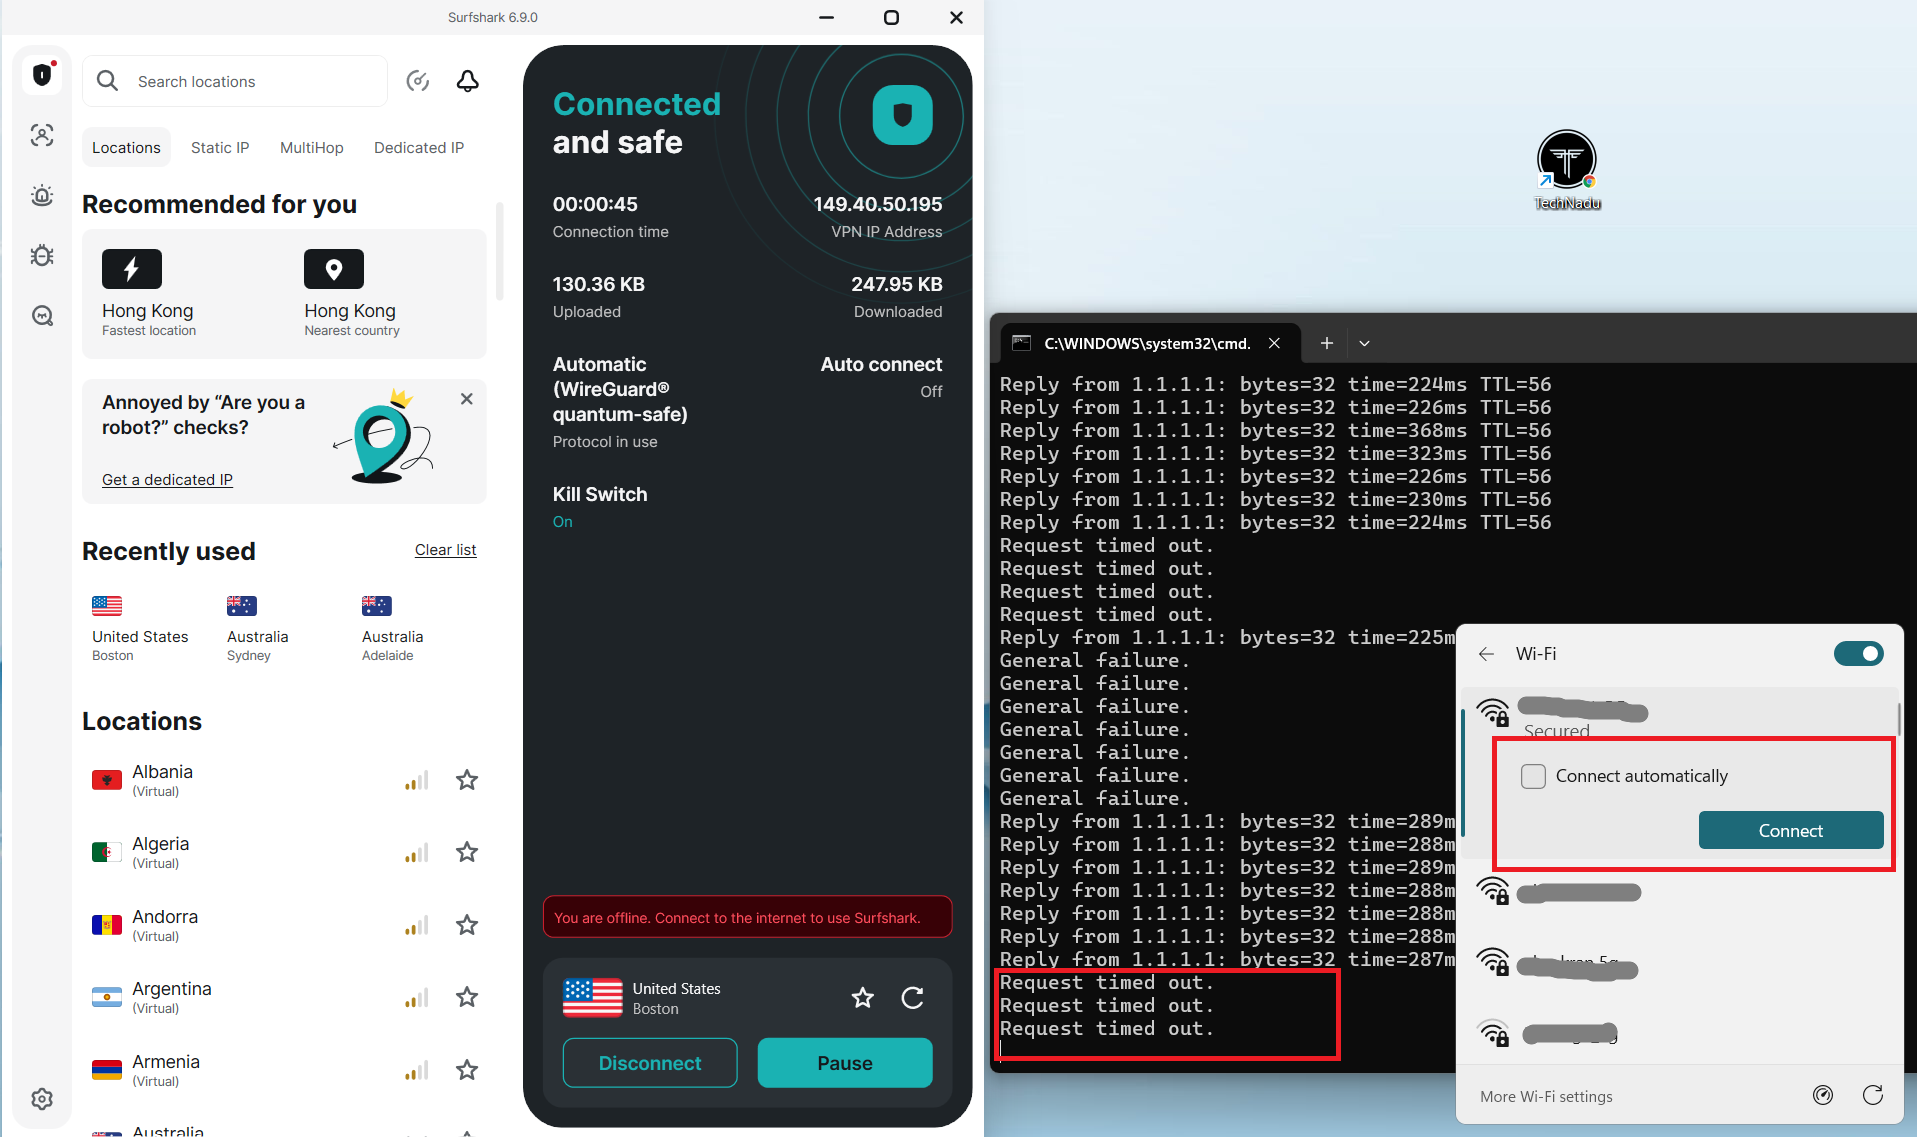Select Algeria in the locations list
1917x1137 pixels.
tap(285, 852)
